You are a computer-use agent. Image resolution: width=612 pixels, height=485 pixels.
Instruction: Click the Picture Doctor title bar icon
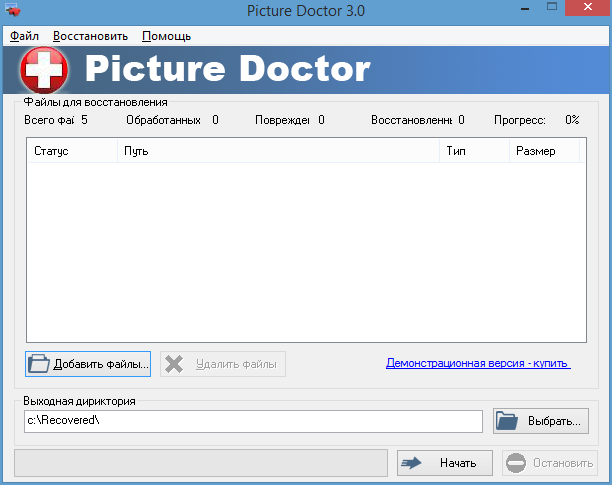13,11
